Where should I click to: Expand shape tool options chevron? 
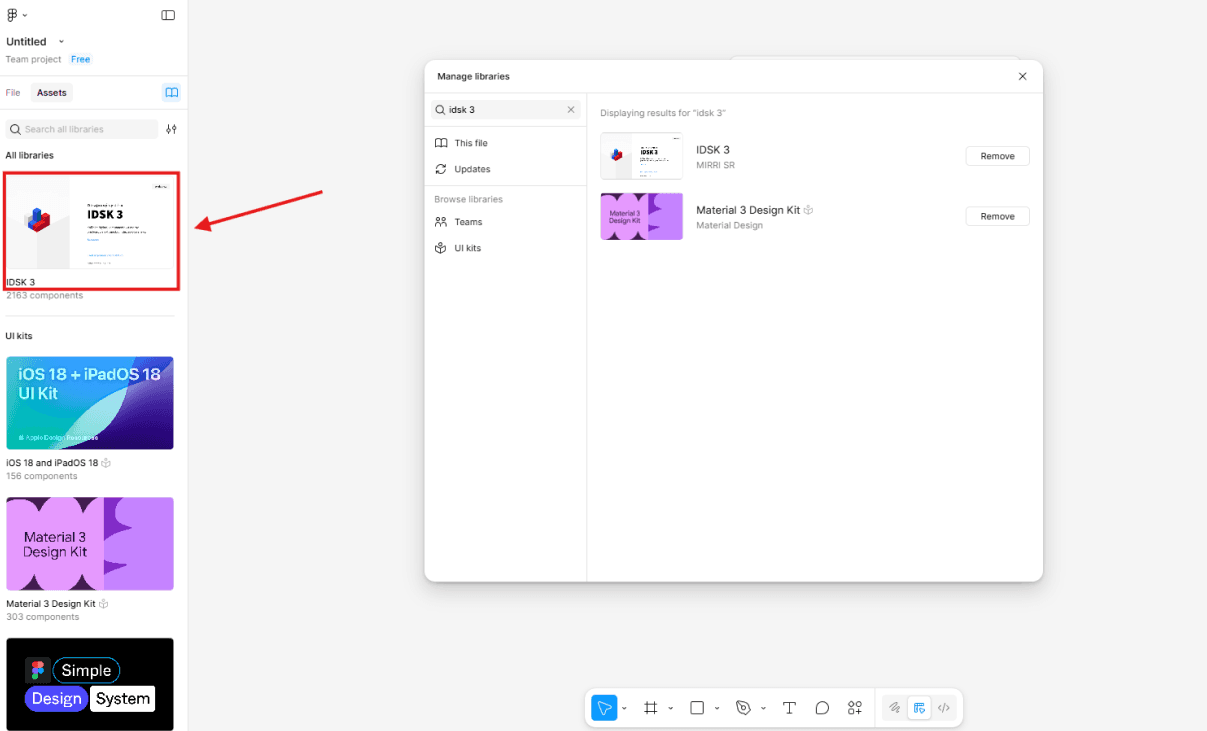coord(716,708)
